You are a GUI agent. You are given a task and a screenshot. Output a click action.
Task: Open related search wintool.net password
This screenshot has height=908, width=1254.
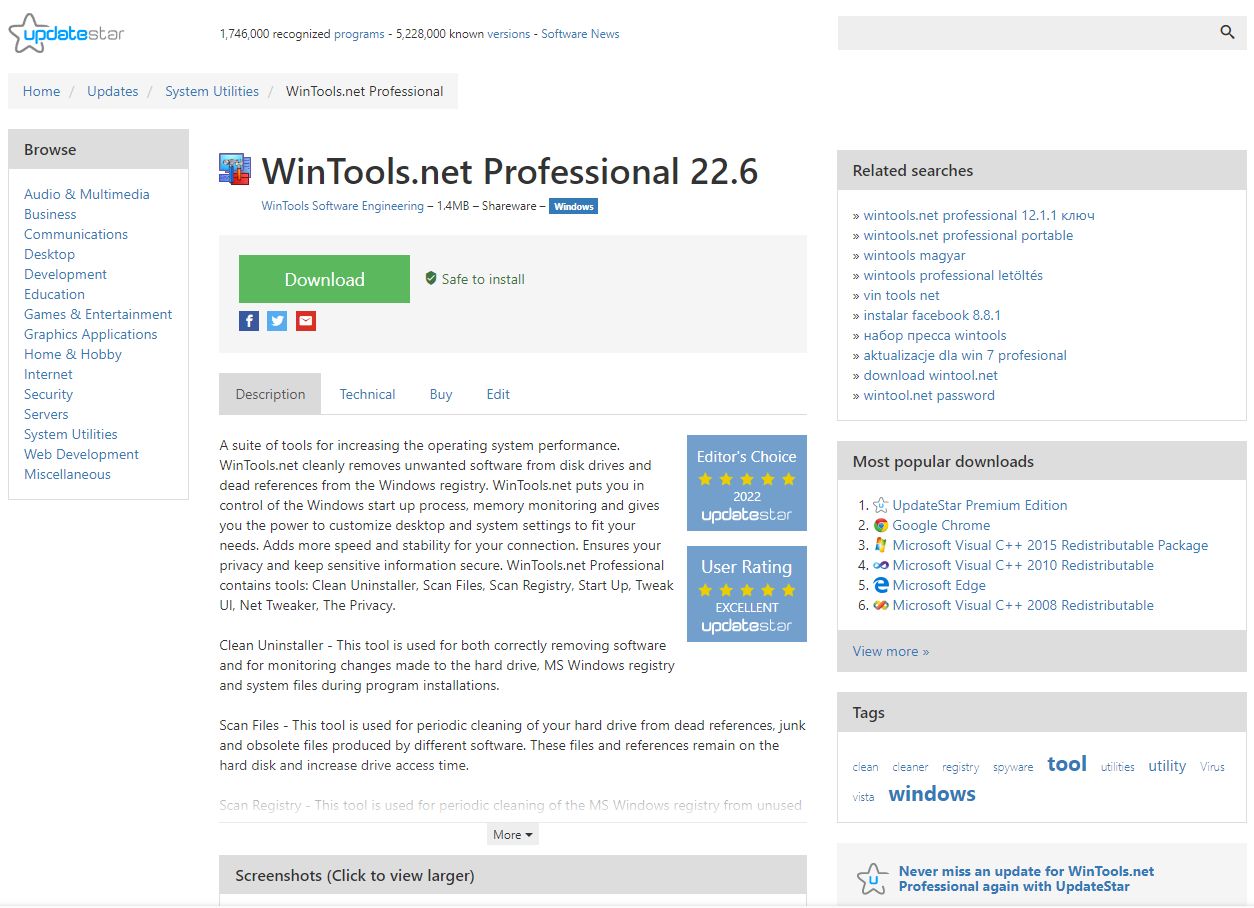pos(929,395)
